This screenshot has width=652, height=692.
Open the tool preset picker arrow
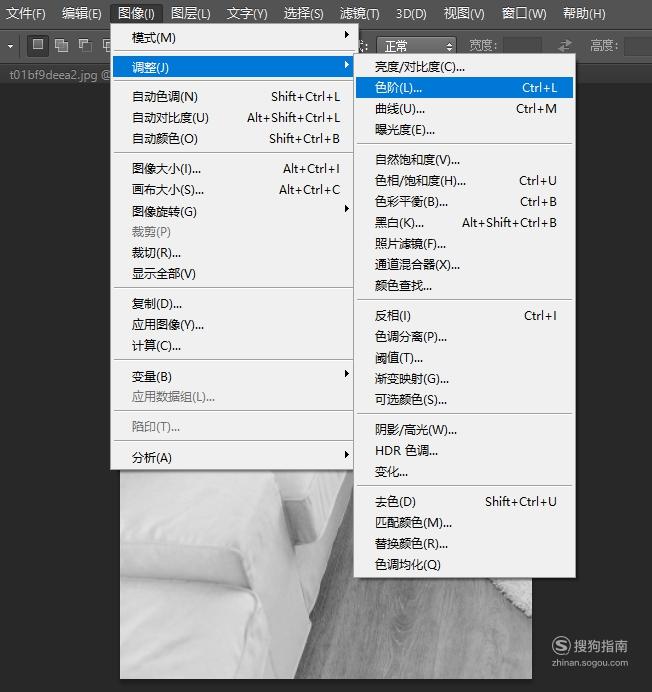[11, 46]
